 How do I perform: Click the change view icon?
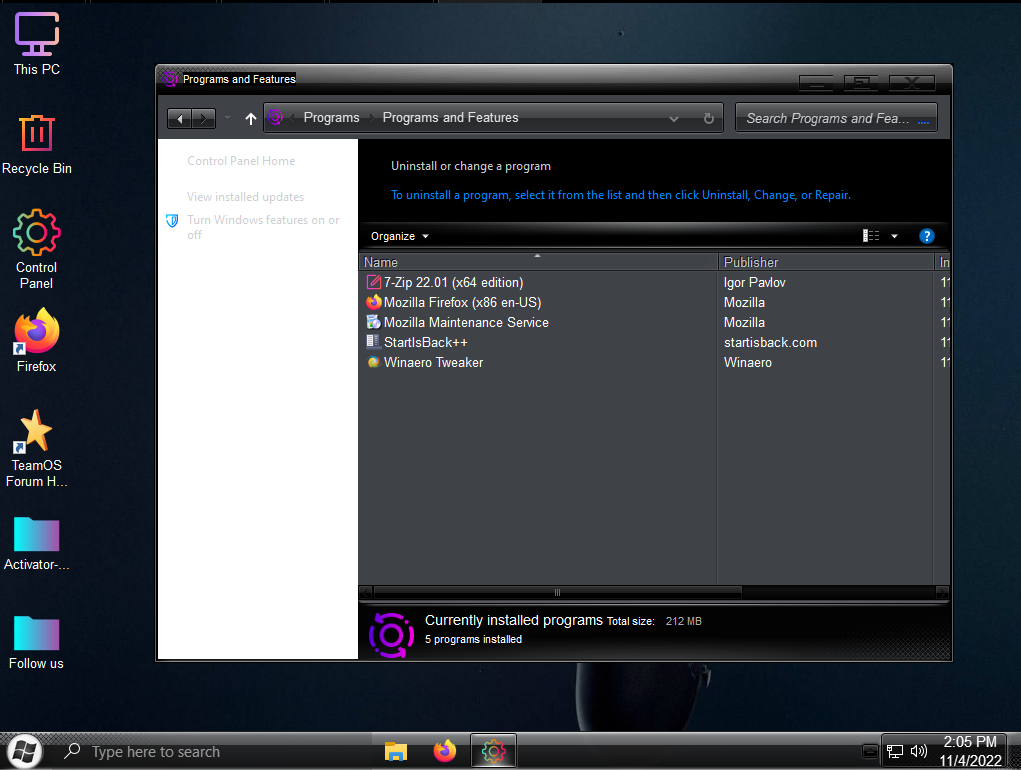(871, 236)
